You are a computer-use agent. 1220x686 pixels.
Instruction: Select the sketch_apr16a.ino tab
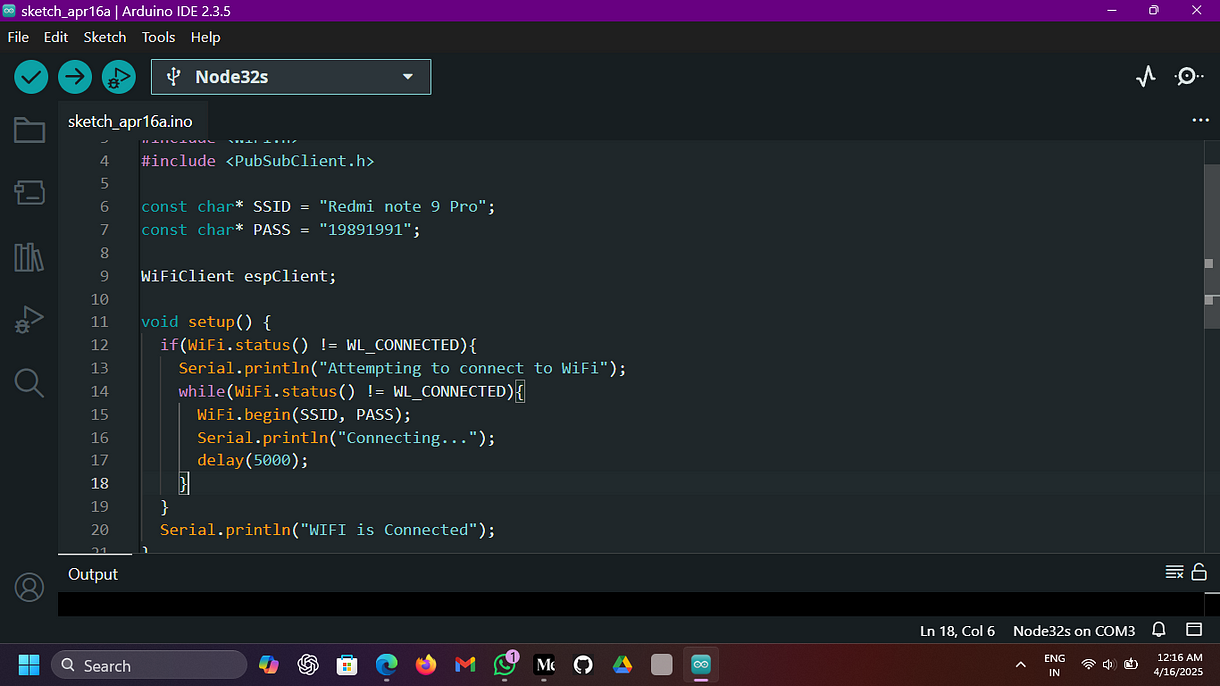click(130, 121)
